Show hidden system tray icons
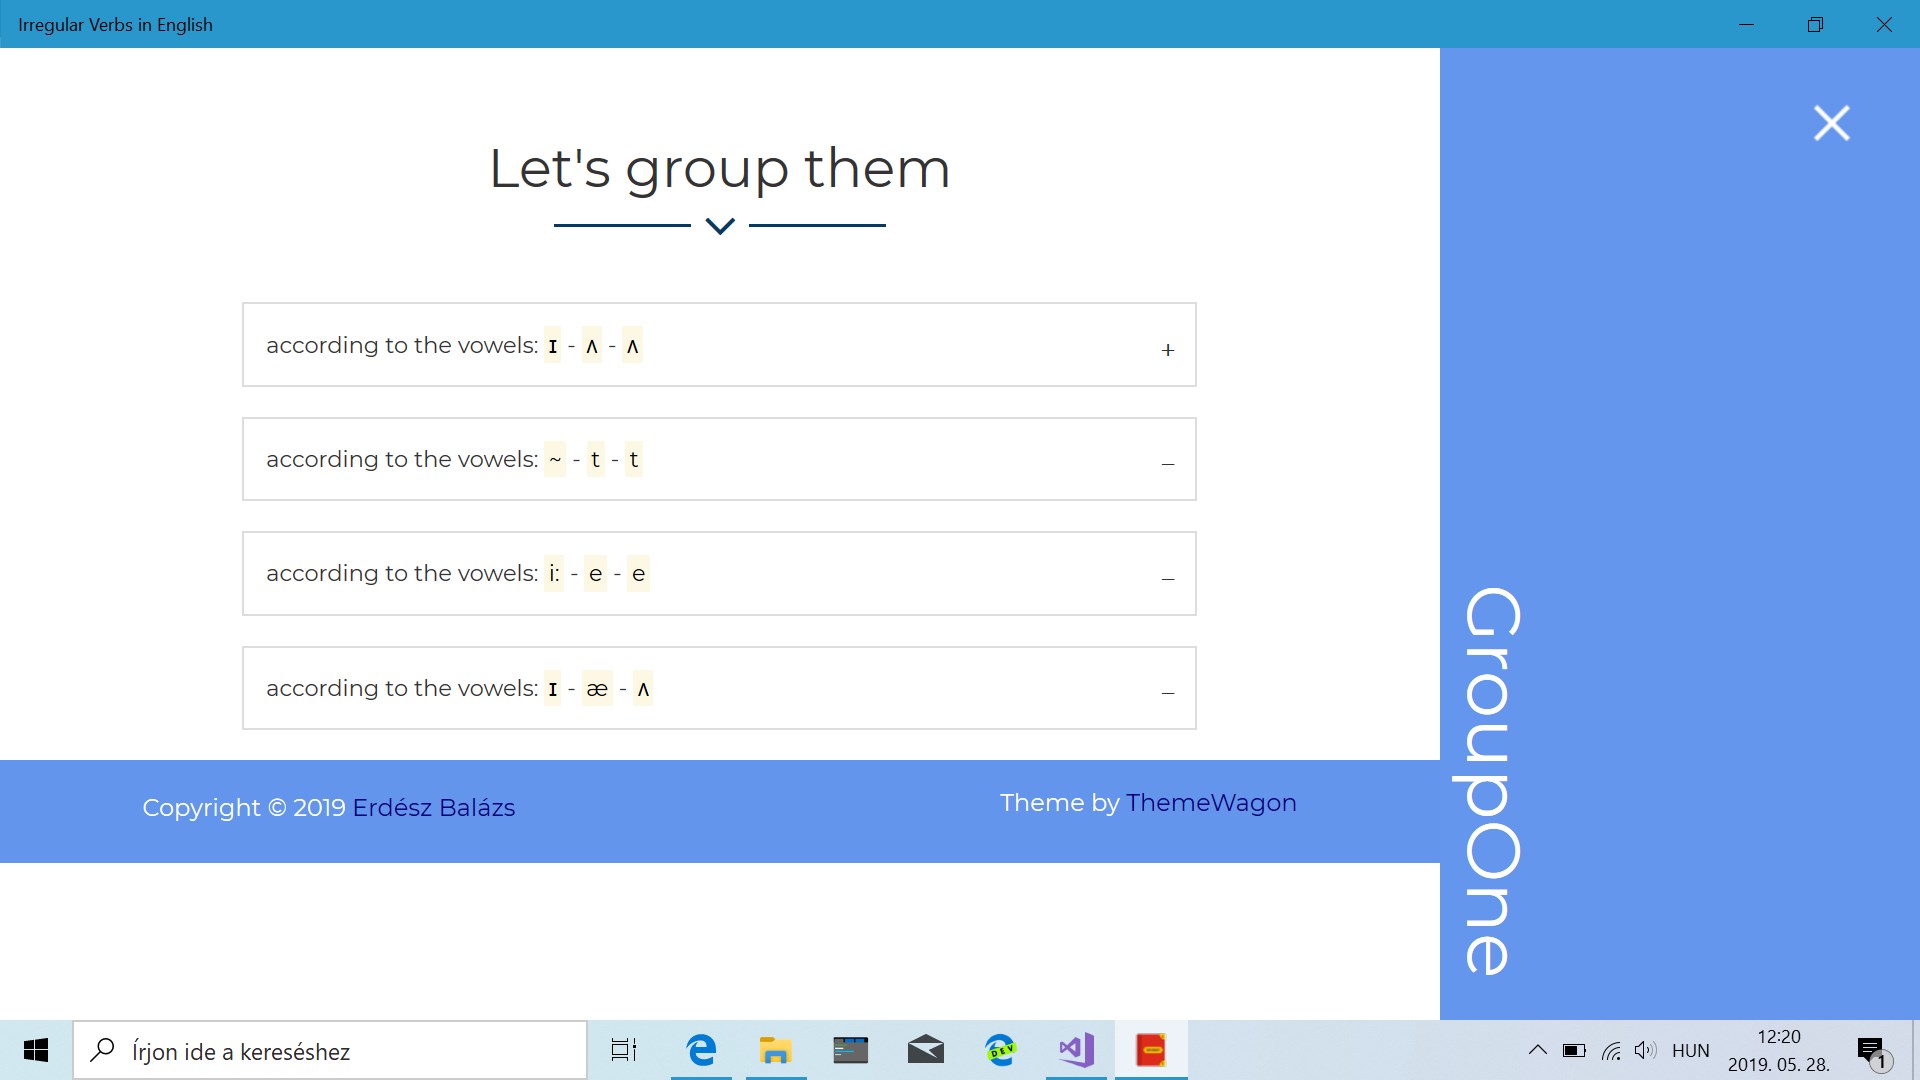Viewport: 1920px width, 1080px height. pos(1538,1050)
